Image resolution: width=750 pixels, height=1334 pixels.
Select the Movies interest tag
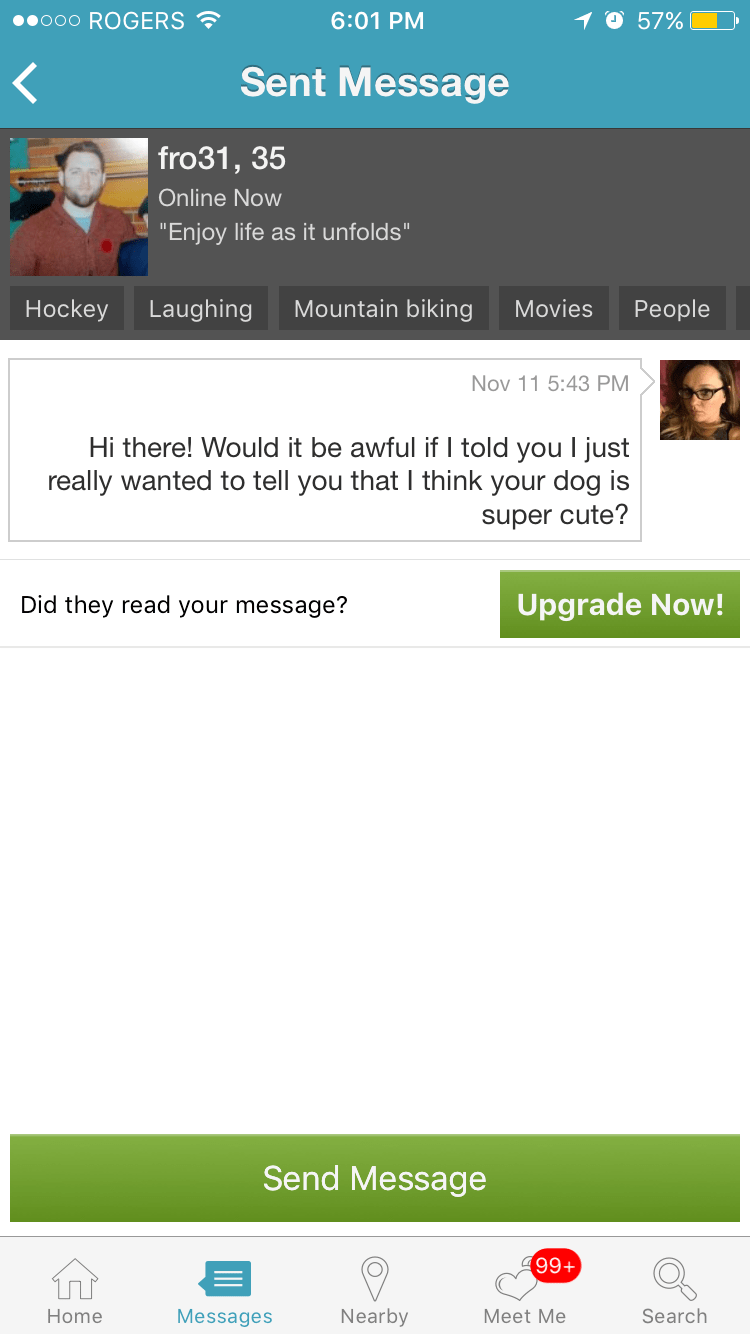tap(554, 309)
